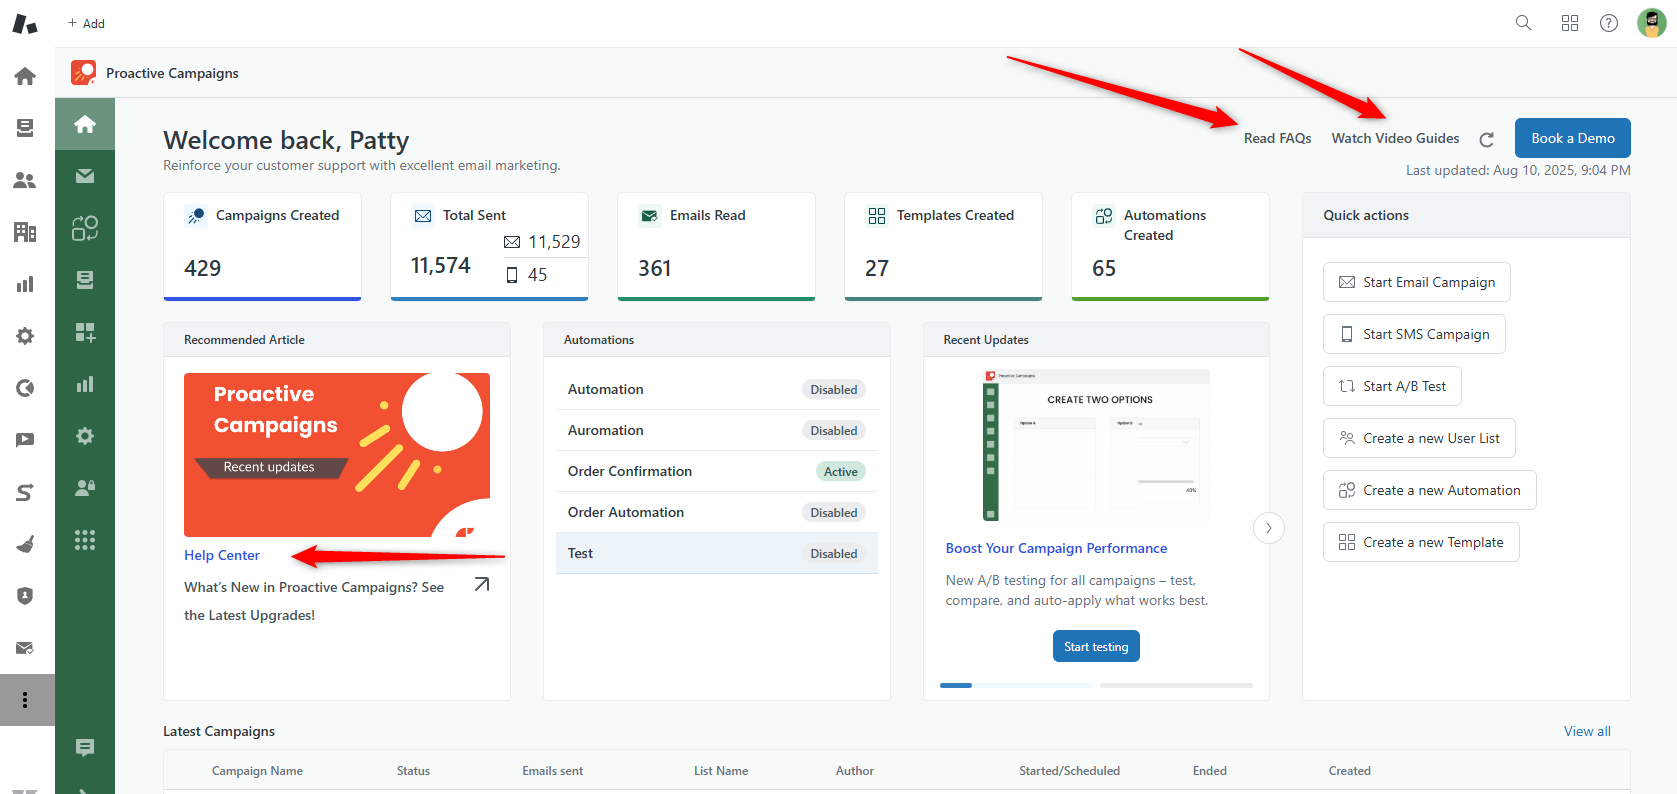Image resolution: width=1677 pixels, height=794 pixels.
Task: Click the Add button in top bar
Action: pyautogui.click(x=86, y=23)
